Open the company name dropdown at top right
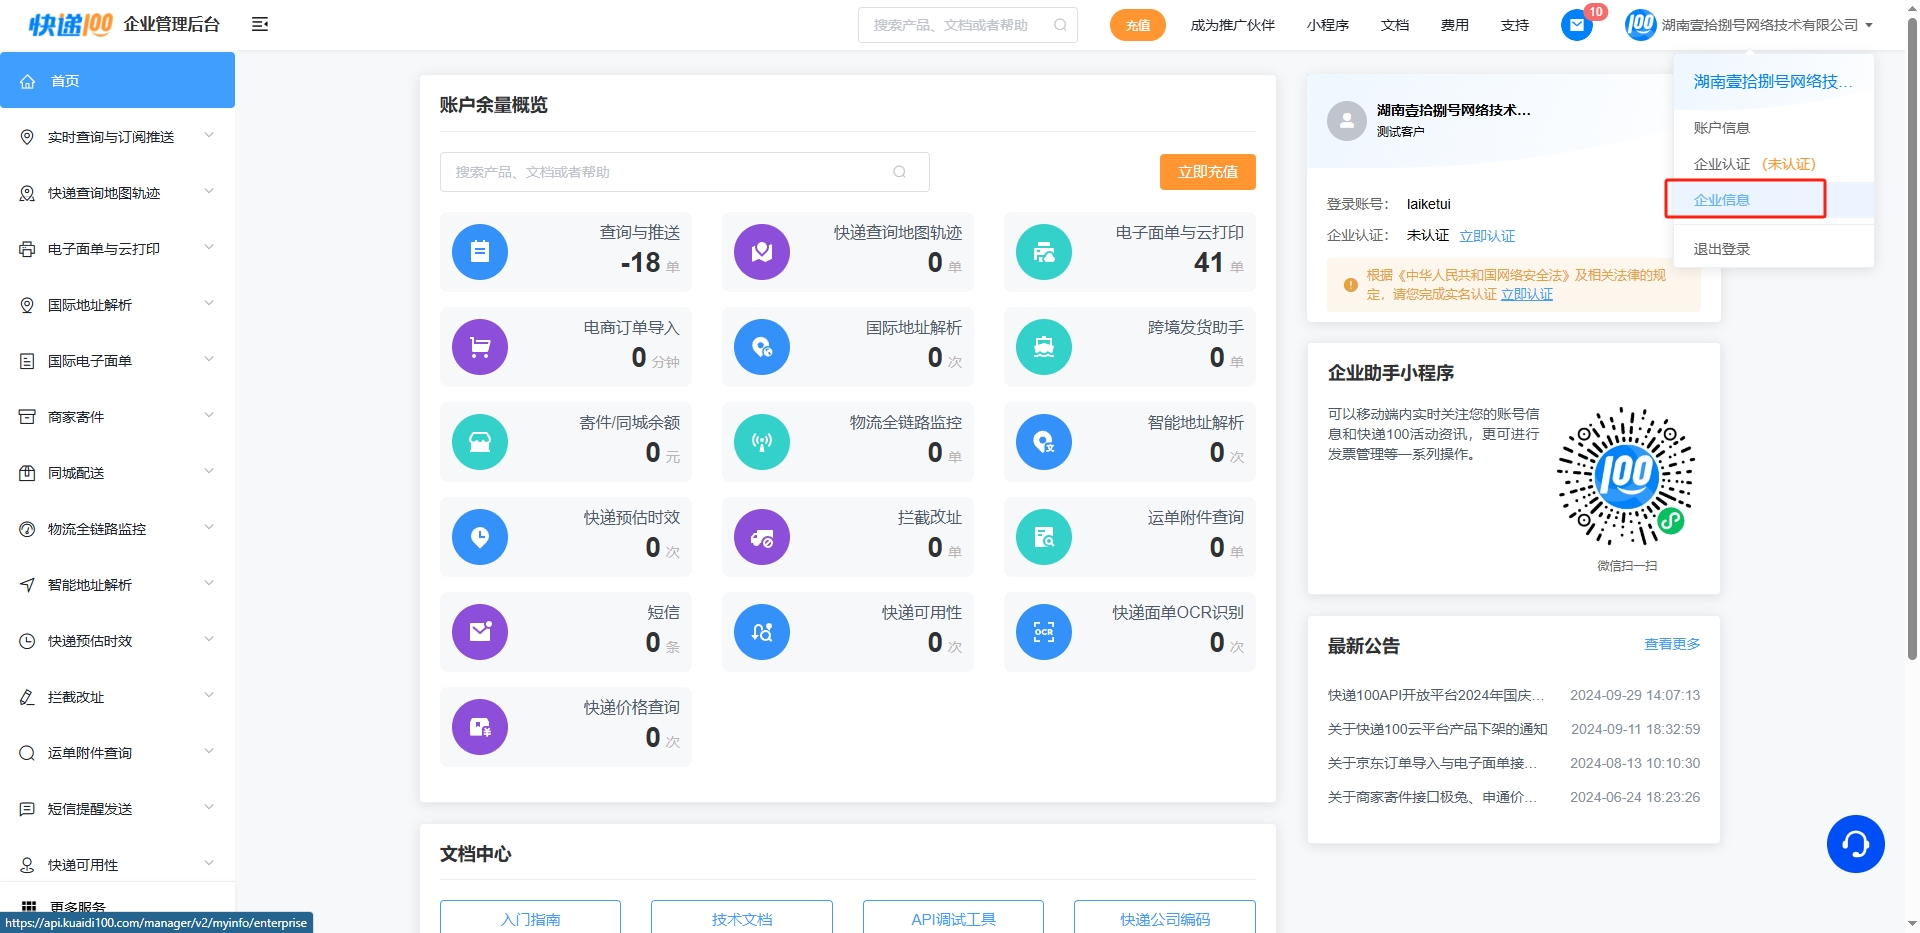This screenshot has width=1920, height=933. pyautogui.click(x=1766, y=25)
